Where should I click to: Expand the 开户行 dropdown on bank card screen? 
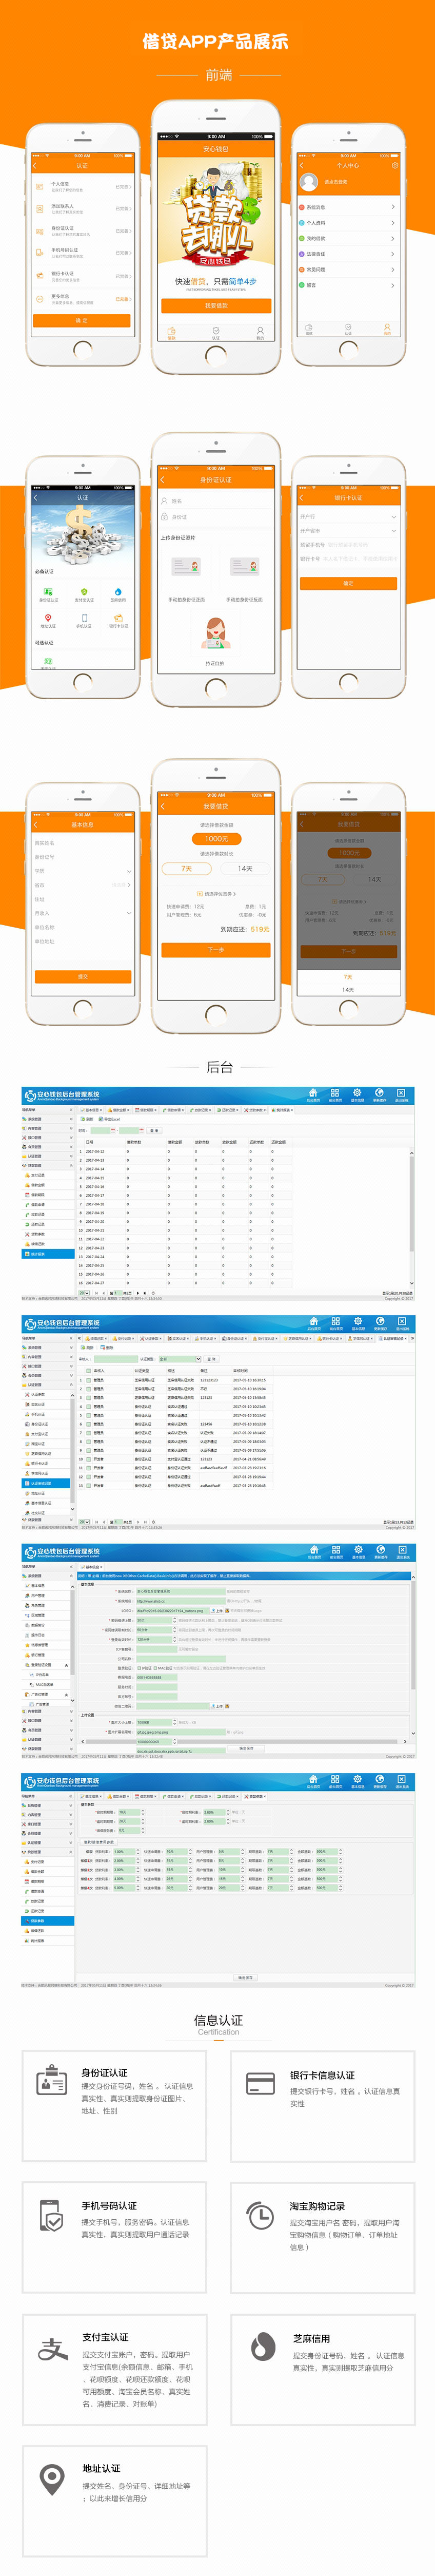(393, 517)
